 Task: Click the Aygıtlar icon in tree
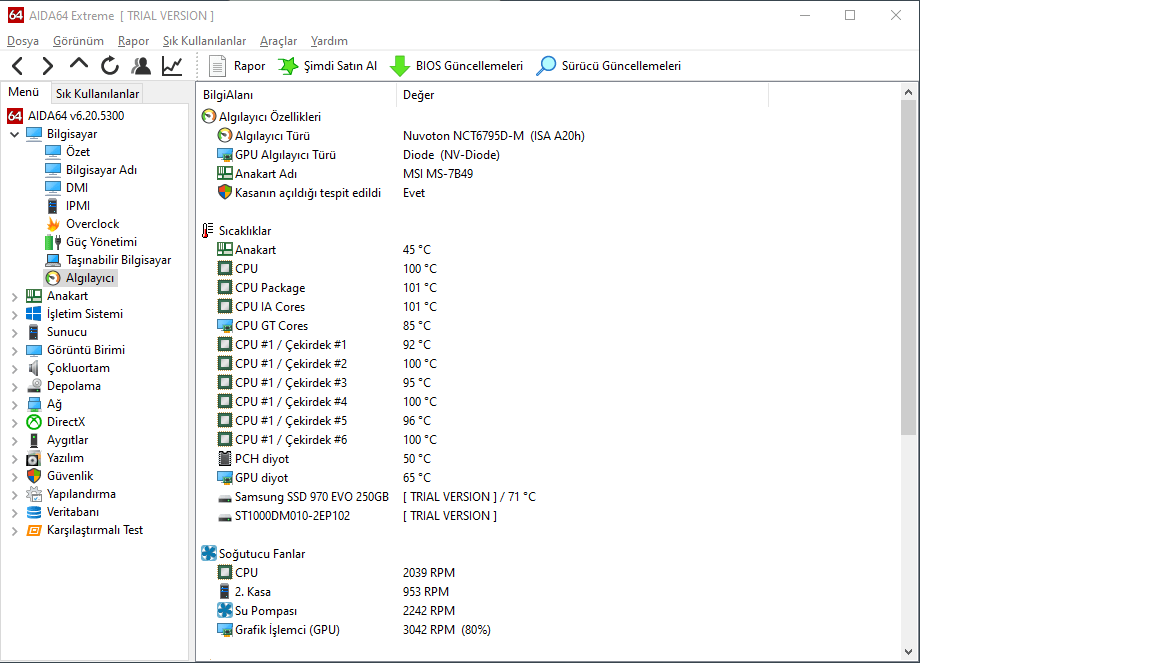tap(34, 440)
